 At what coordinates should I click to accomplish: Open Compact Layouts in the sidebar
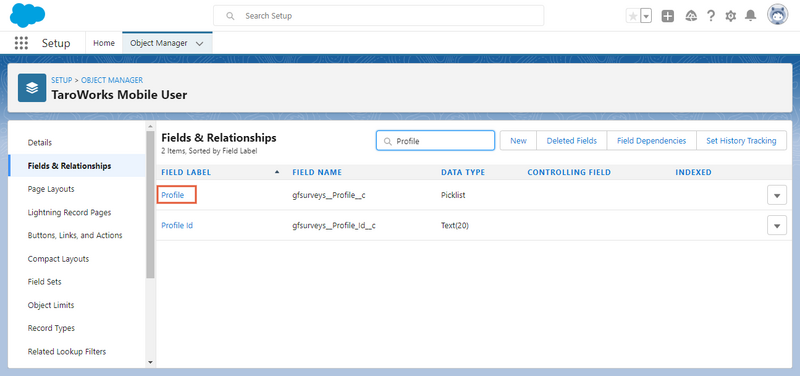58,259
